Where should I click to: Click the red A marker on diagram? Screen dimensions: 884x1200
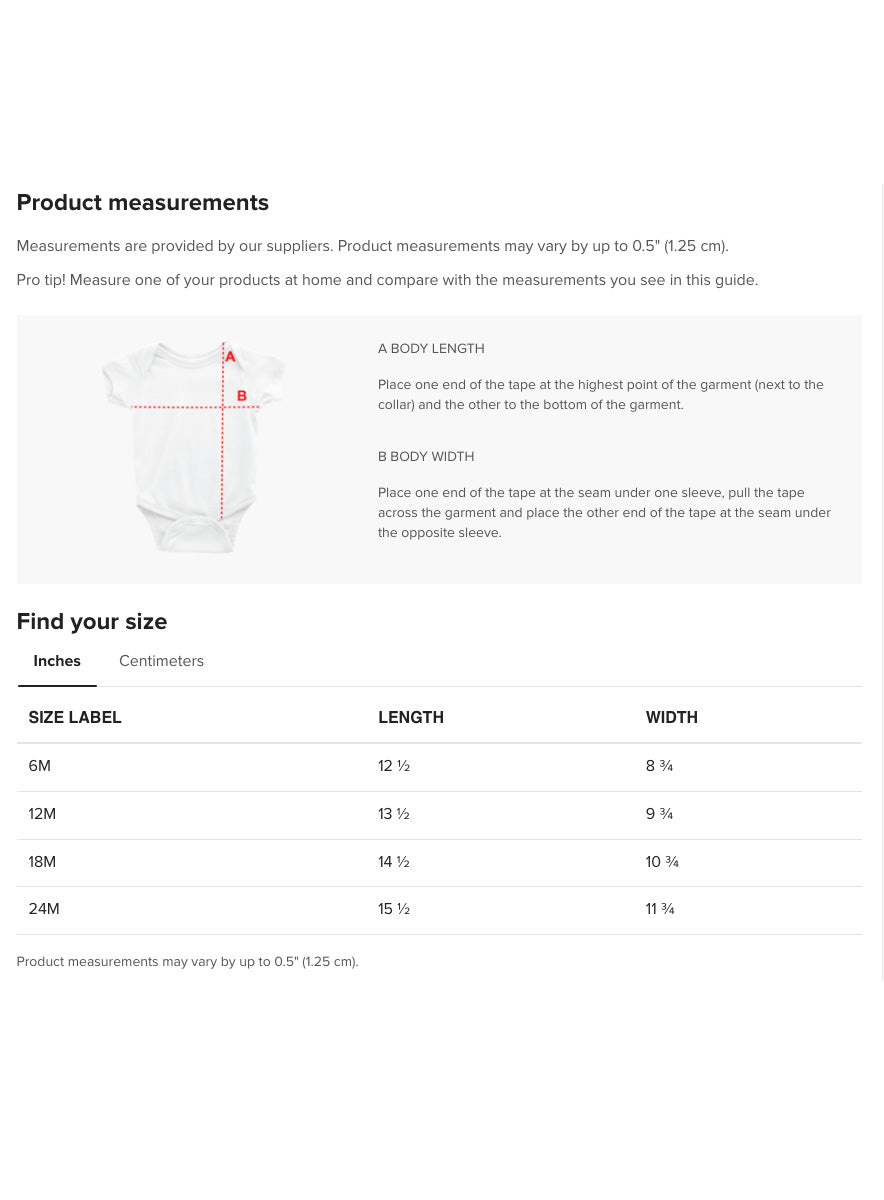(x=230, y=356)
